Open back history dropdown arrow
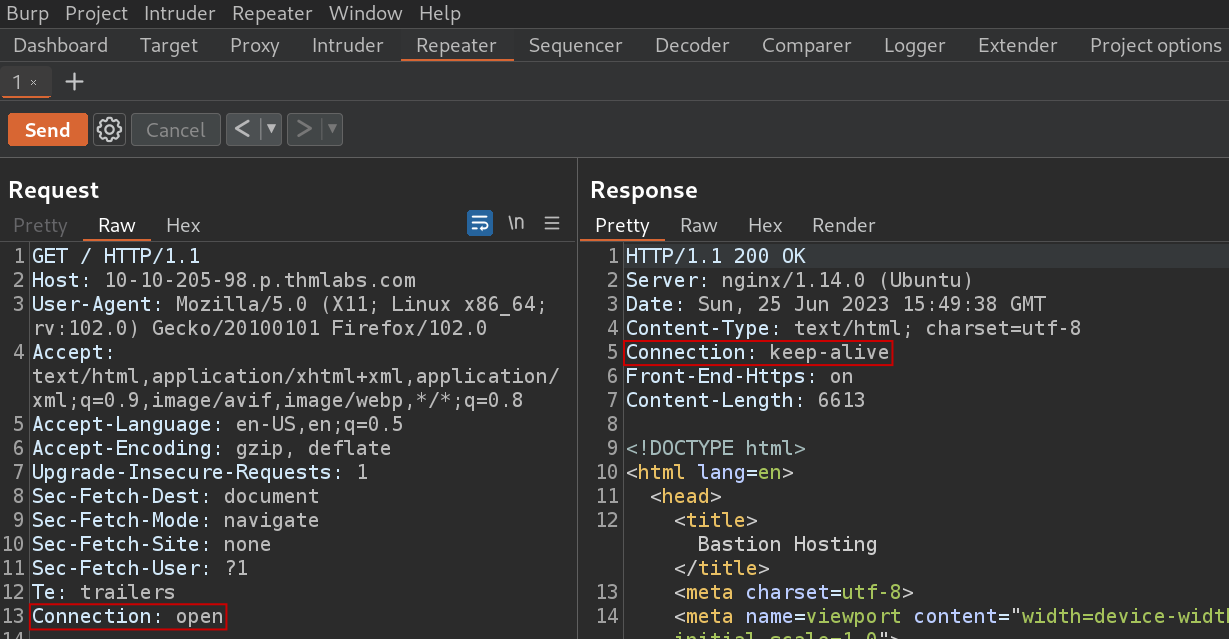The width and height of the screenshot is (1229, 639). pos(270,129)
